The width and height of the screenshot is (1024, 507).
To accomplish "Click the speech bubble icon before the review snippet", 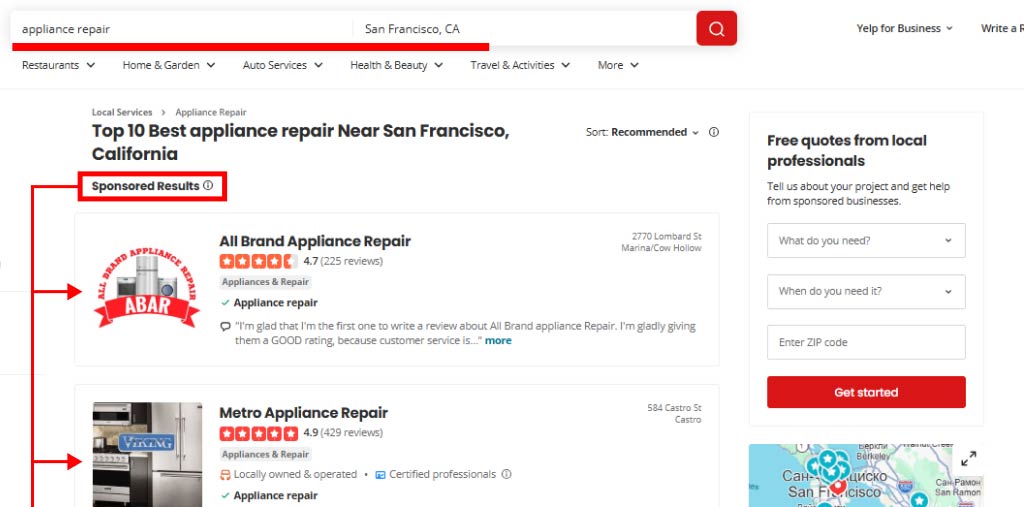I will point(225,326).
